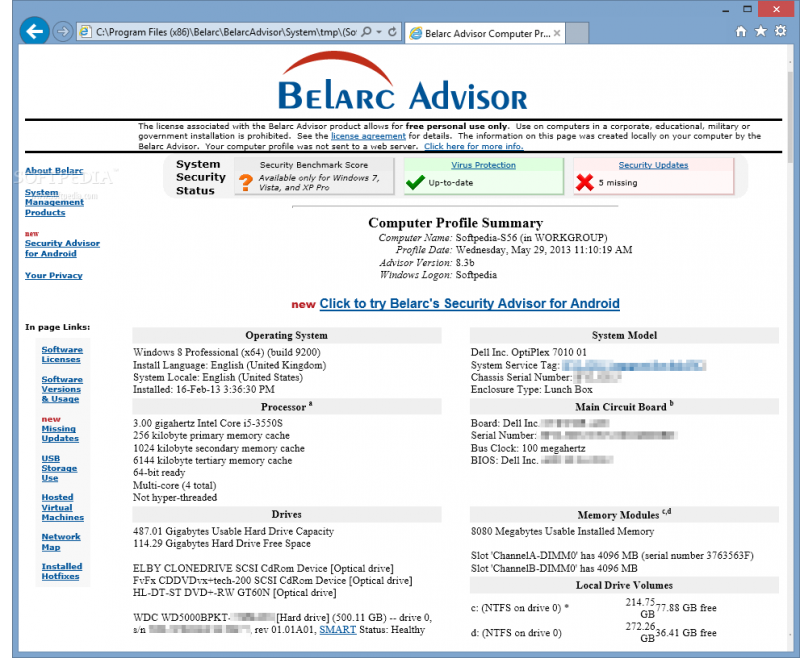The height and width of the screenshot is (658, 800).
Task: Open a new blank tab
Action: (x=577, y=33)
